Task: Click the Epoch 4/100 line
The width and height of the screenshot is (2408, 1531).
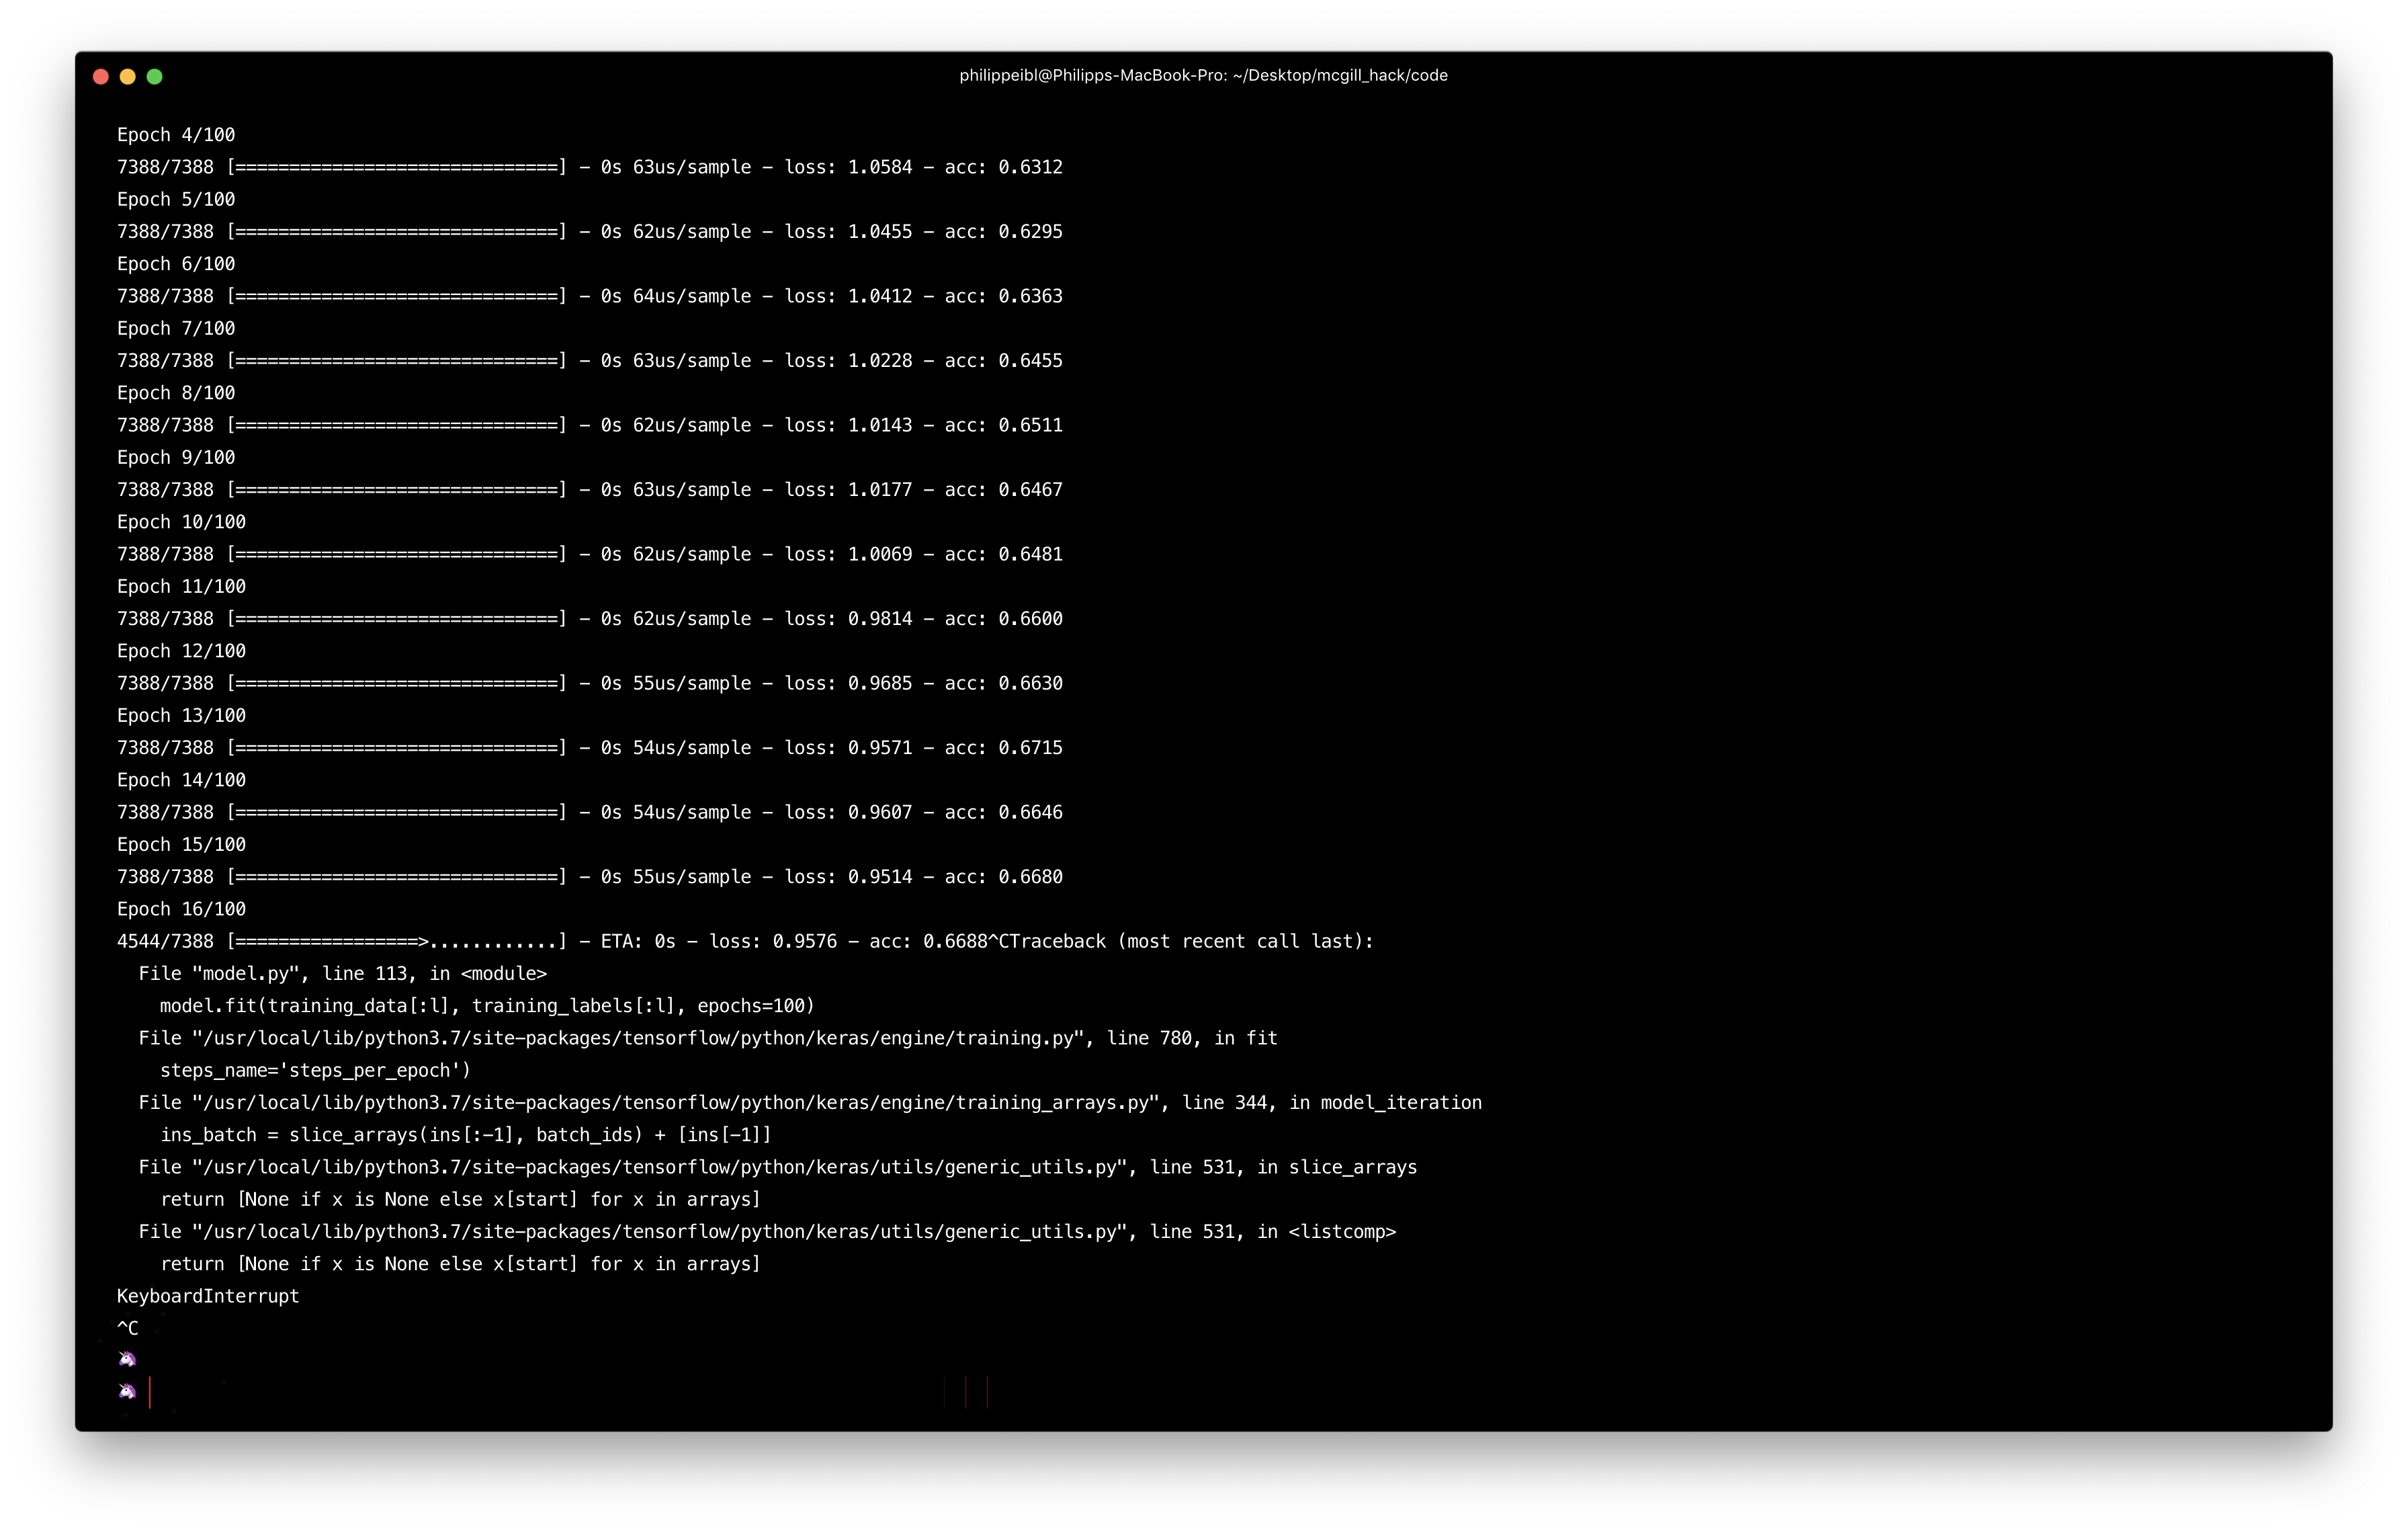Action: [x=176, y=135]
